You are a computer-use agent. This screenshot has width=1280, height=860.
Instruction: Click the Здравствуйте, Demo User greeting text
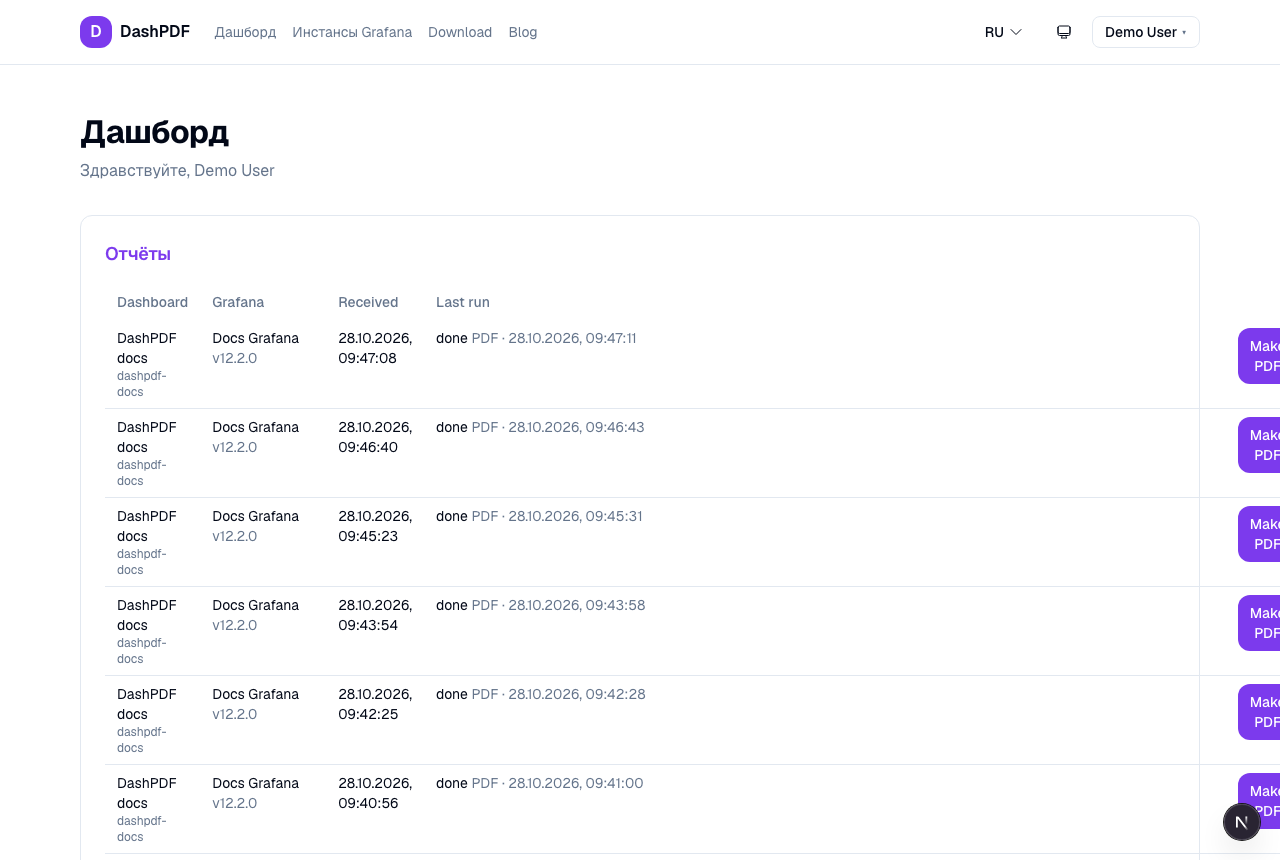[x=177, y=170]
